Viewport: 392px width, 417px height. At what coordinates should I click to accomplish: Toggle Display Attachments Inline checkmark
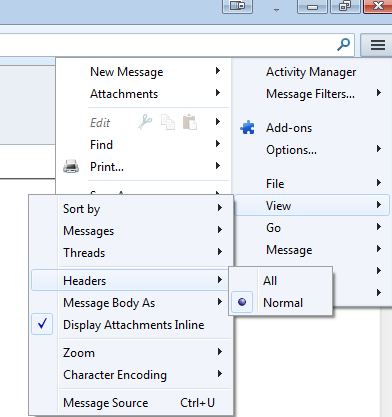coord(42,324)
